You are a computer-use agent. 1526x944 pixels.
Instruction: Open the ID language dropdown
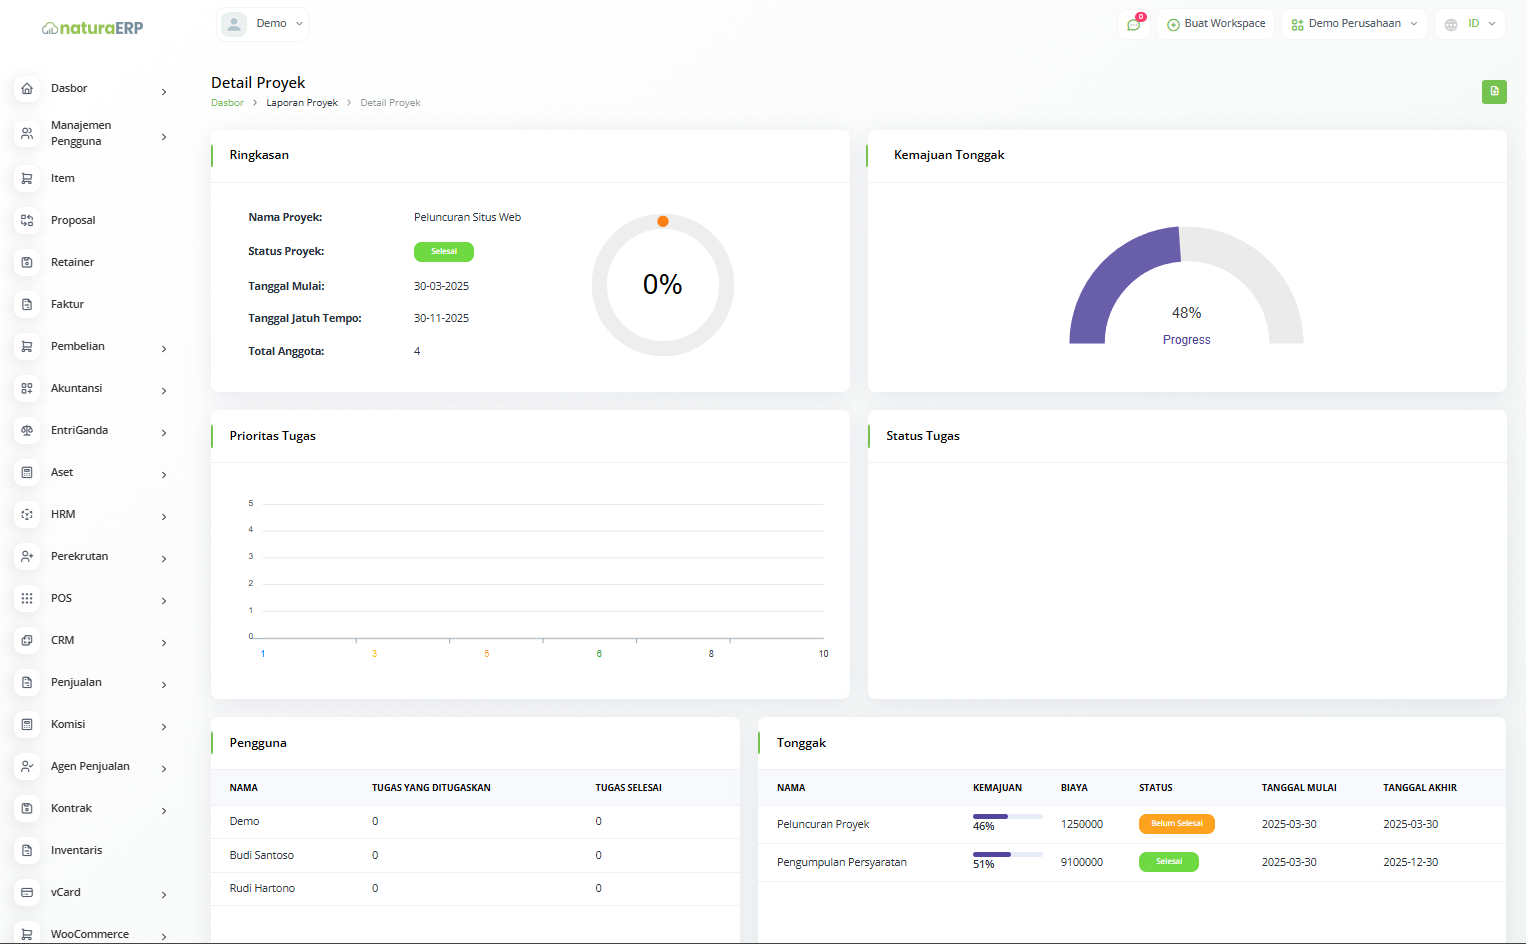click(1470, 24)
